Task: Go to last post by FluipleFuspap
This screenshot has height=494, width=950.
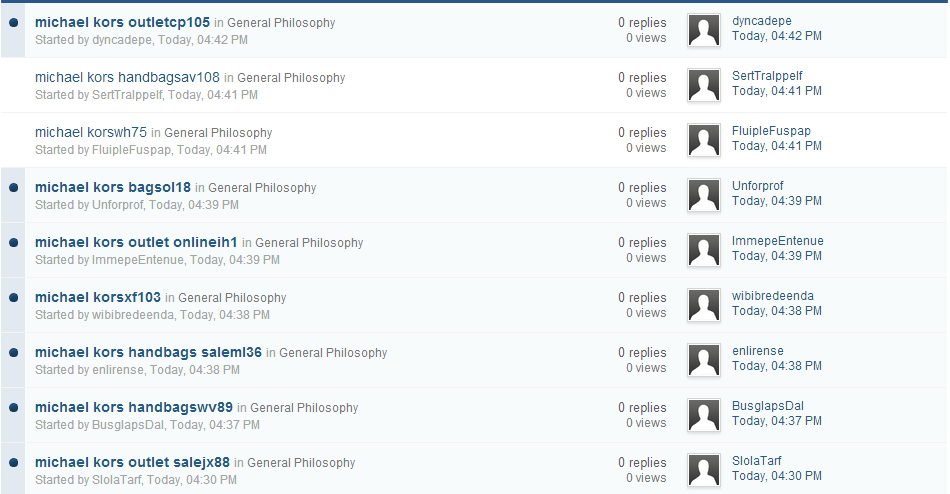Action: (776, 146)
